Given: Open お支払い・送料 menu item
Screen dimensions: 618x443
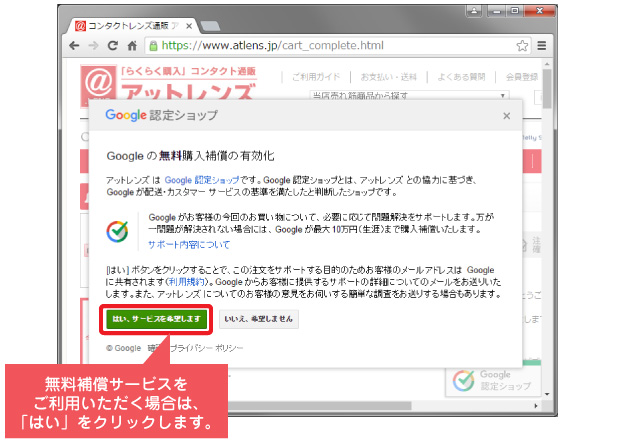Looking at the screenshot, I should [x=389, y=77].
